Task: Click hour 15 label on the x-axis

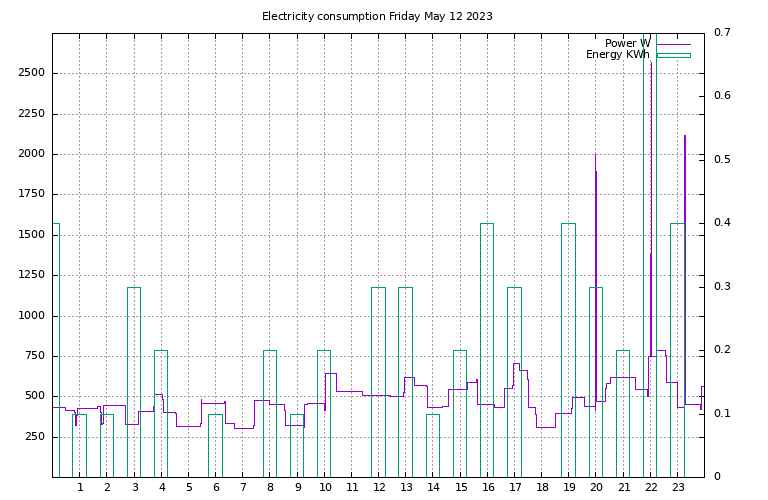Action: click(x=461, y=487)
